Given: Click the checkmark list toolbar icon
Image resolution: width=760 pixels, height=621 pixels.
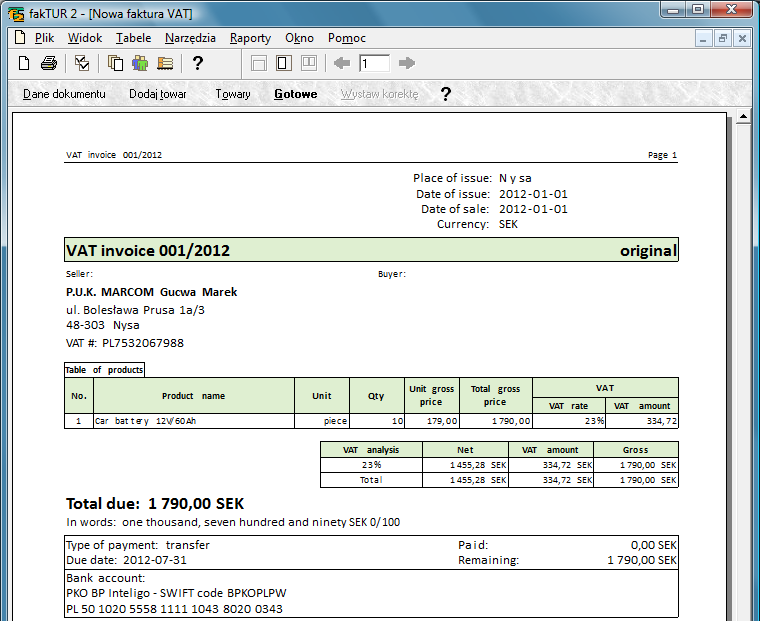Looking at the screenshot, I should click(x=82, y=63).
